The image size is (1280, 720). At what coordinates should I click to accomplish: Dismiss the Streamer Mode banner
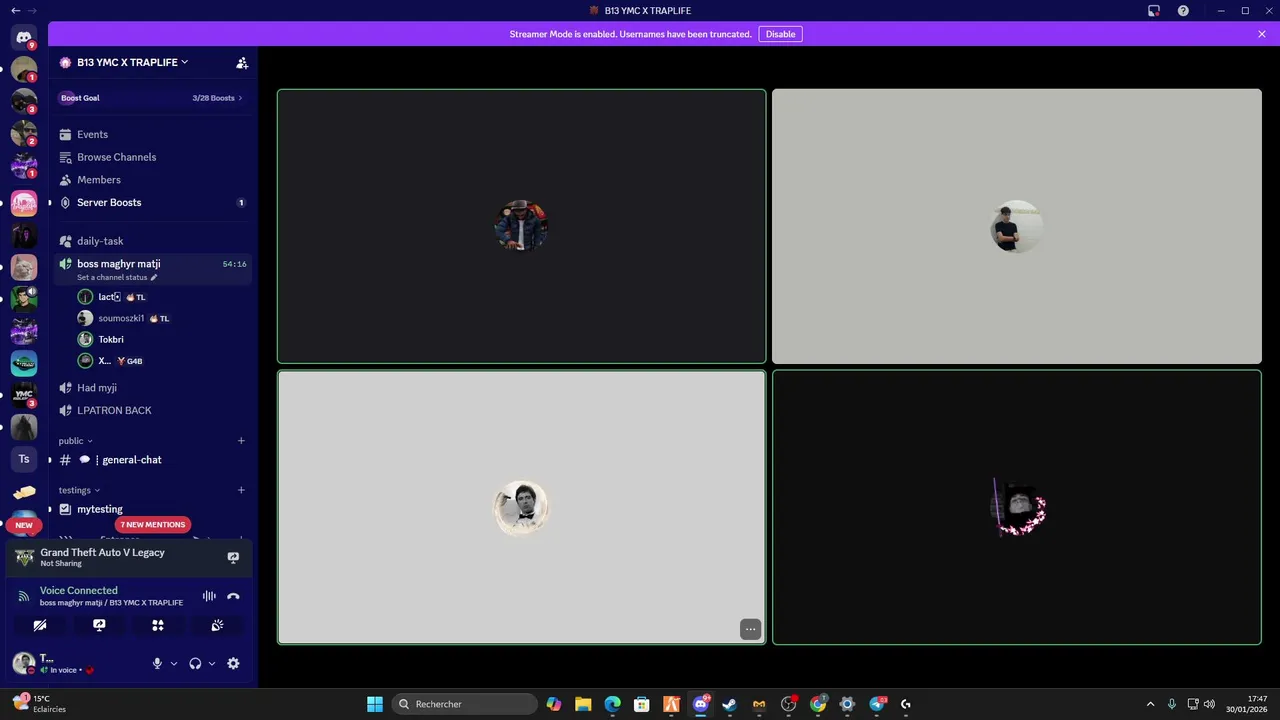pos(1262,34)
